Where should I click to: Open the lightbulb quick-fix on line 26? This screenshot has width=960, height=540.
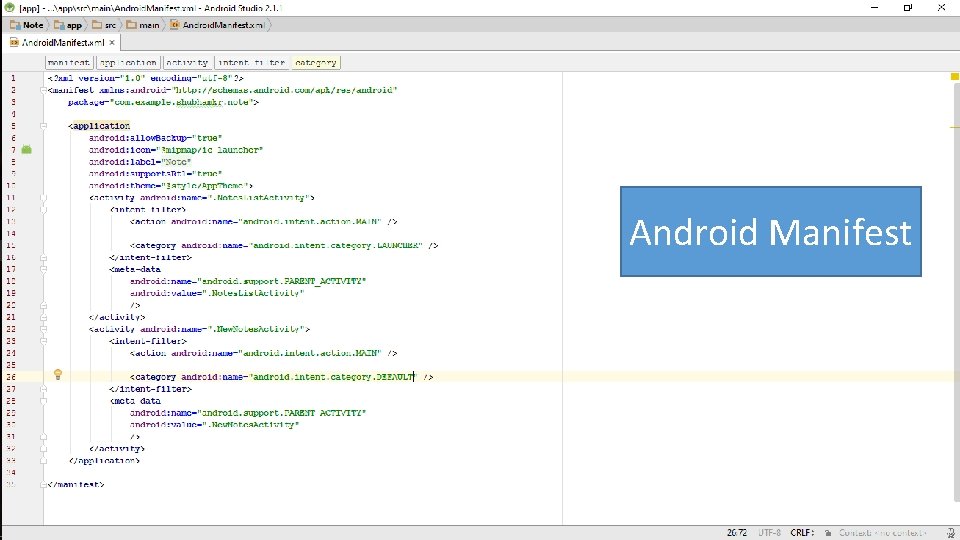[x=58, y=374]
